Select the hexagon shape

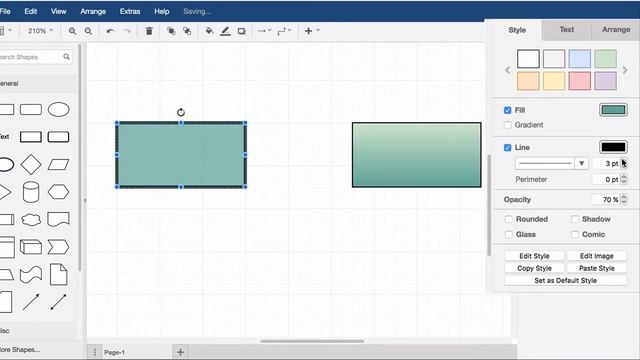click(58, 192)
